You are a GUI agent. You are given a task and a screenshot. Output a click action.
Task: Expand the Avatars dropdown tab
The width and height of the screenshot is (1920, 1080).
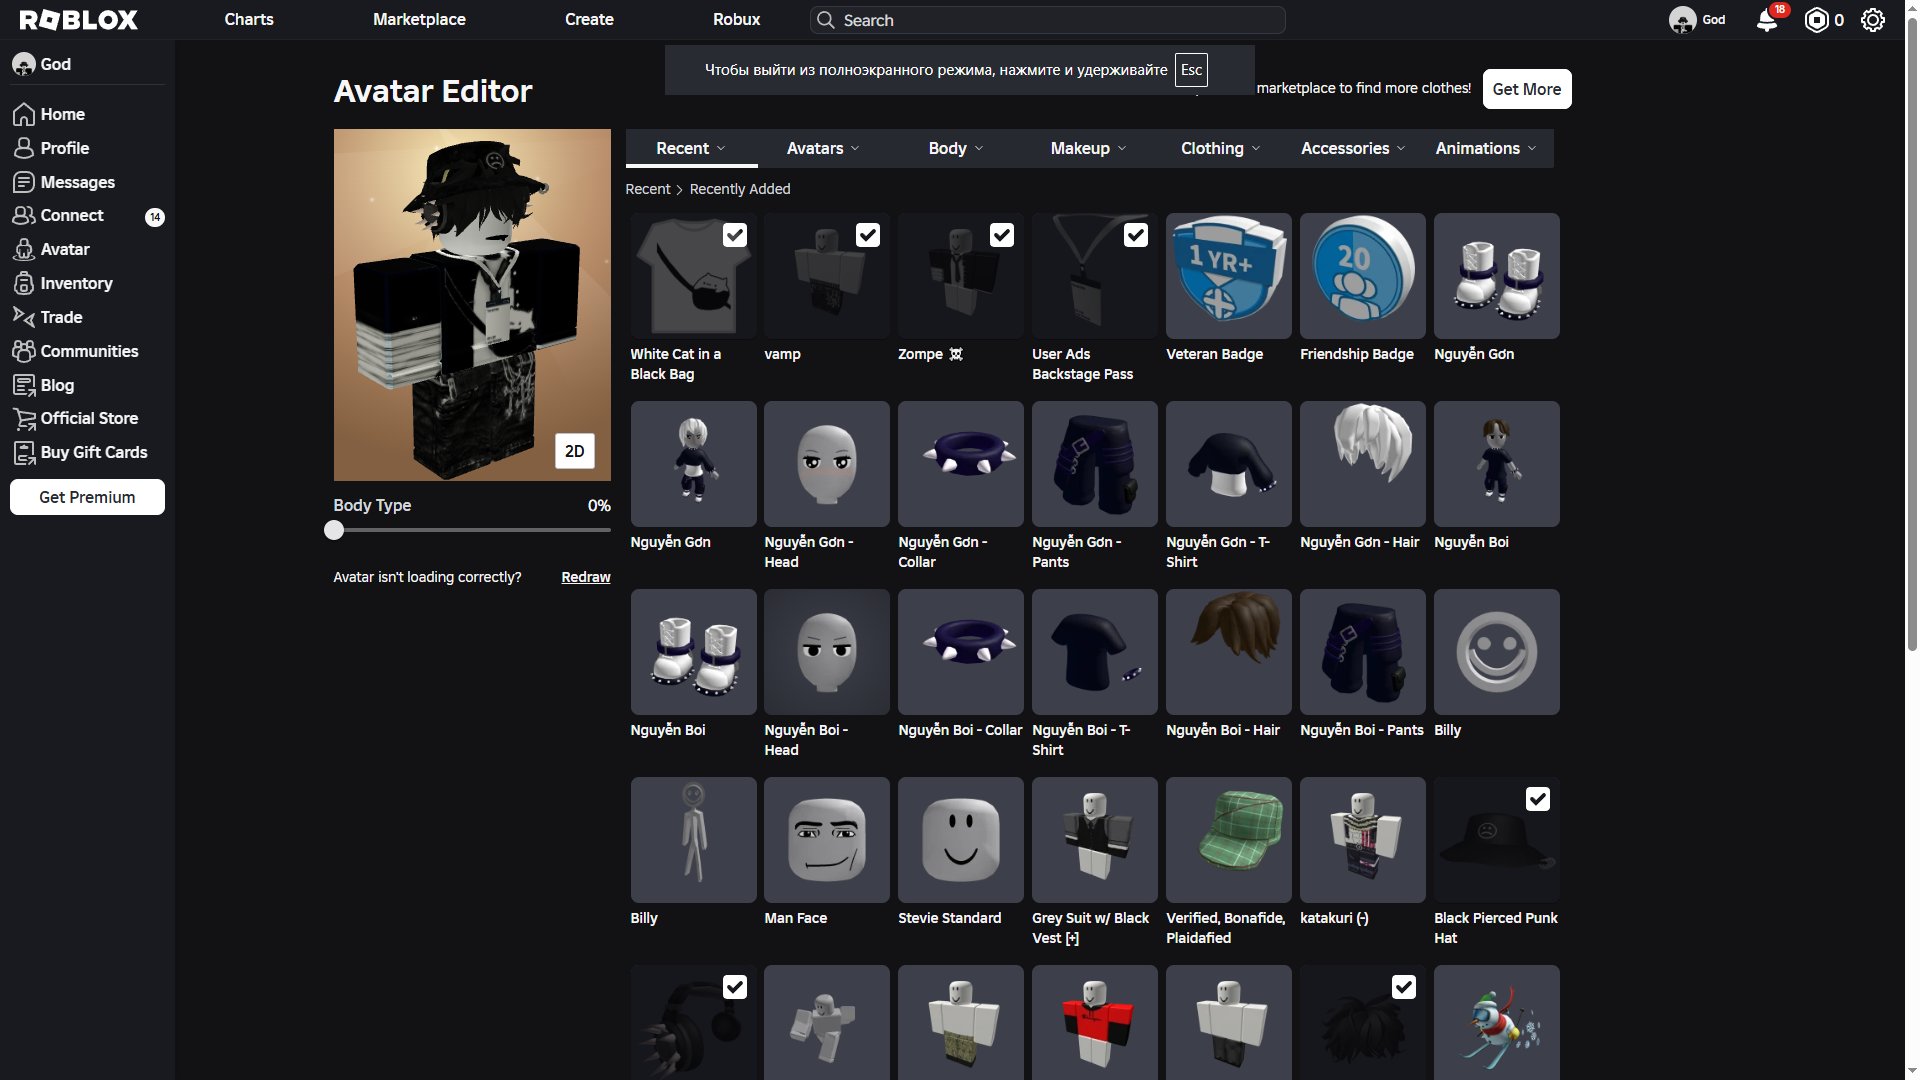[823, 148]
